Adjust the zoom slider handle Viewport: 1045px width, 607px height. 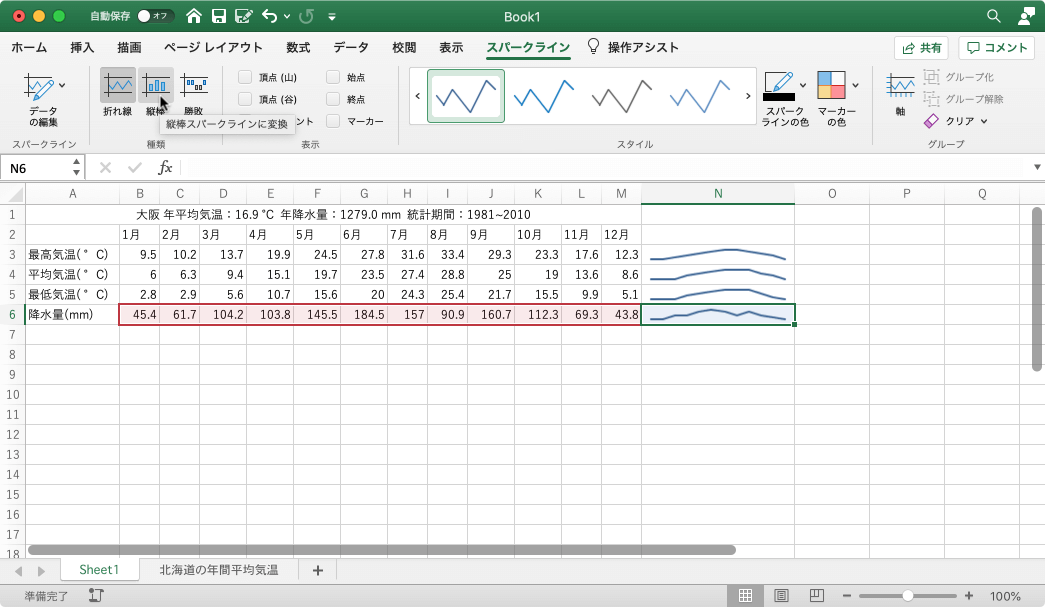point(907,596)
